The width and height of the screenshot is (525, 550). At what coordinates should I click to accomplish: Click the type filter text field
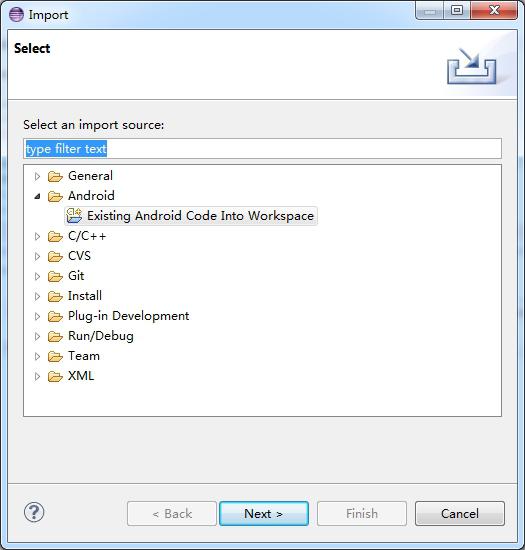[x=262, y=149]
